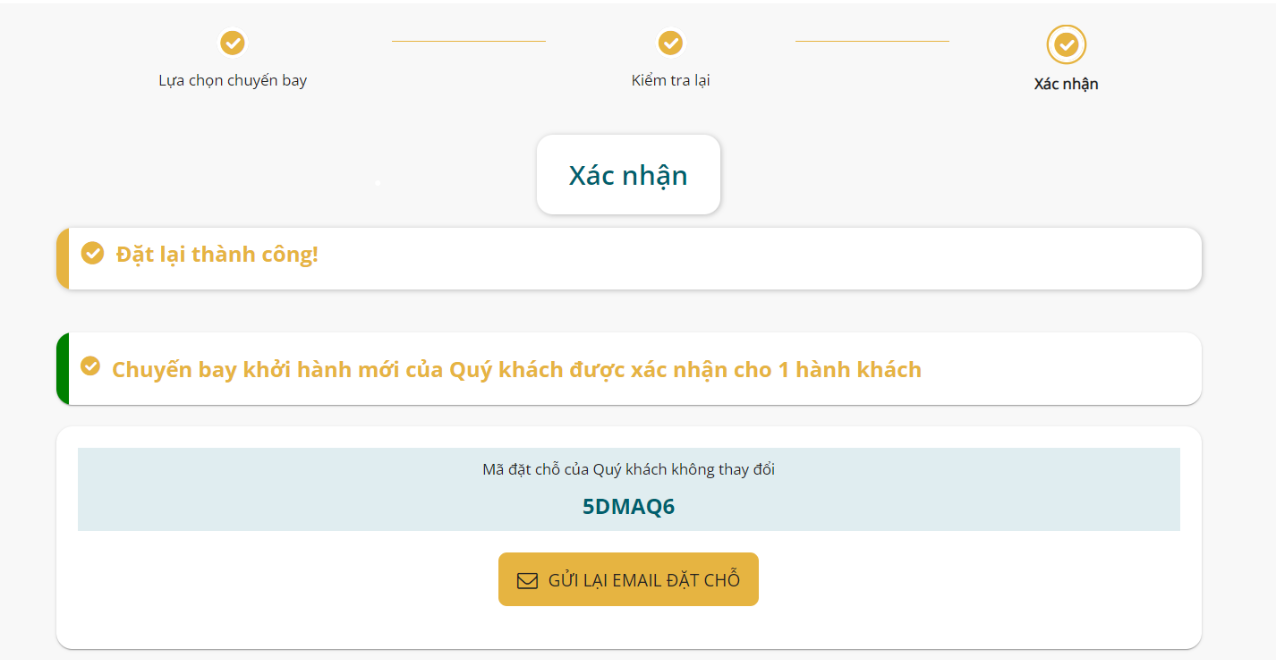1276x660 pixels.
Task: Click the Đặt lại thành công banner
Action: coord(628,258)
